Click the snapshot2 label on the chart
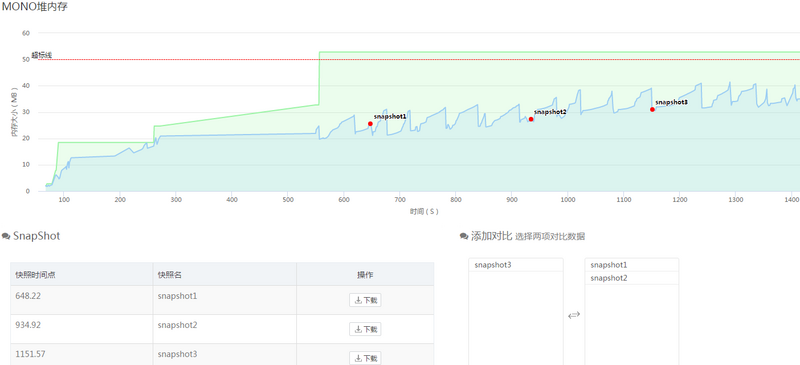Image resolution: width=800 pixels, height=365 pixels. click(550, 112)
